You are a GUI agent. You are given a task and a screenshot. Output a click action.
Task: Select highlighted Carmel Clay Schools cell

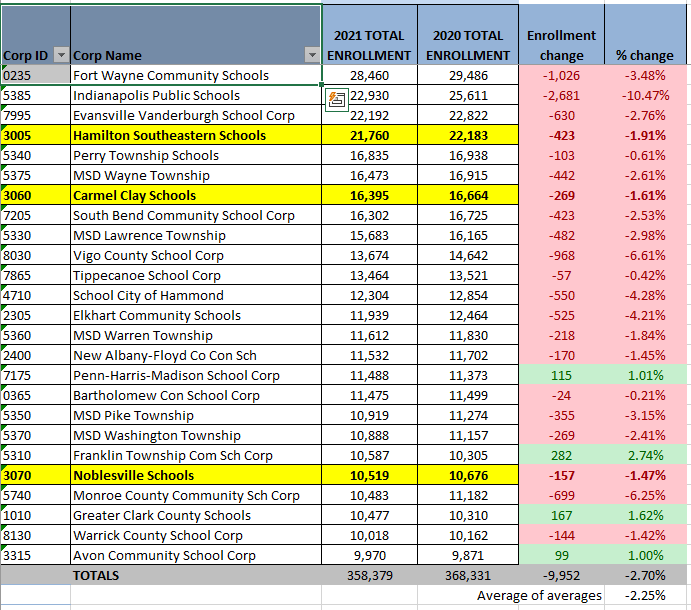click(x=196, y=195)
